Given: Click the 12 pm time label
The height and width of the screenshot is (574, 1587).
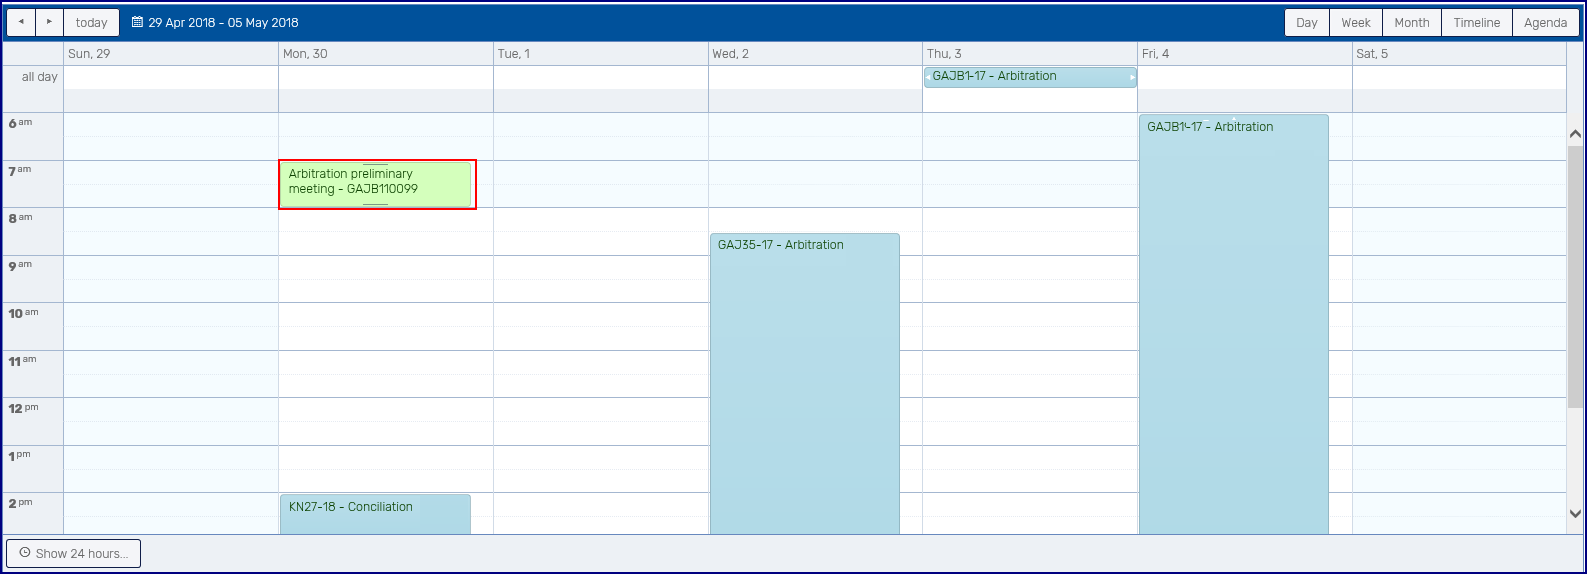Looking at the screenshot, I should click(23, 408).
